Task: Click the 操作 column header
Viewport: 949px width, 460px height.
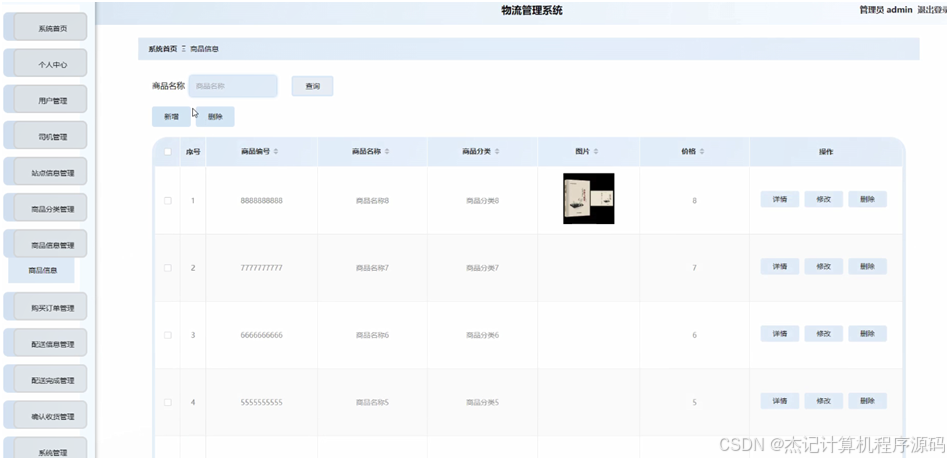Action: (826, 152)
